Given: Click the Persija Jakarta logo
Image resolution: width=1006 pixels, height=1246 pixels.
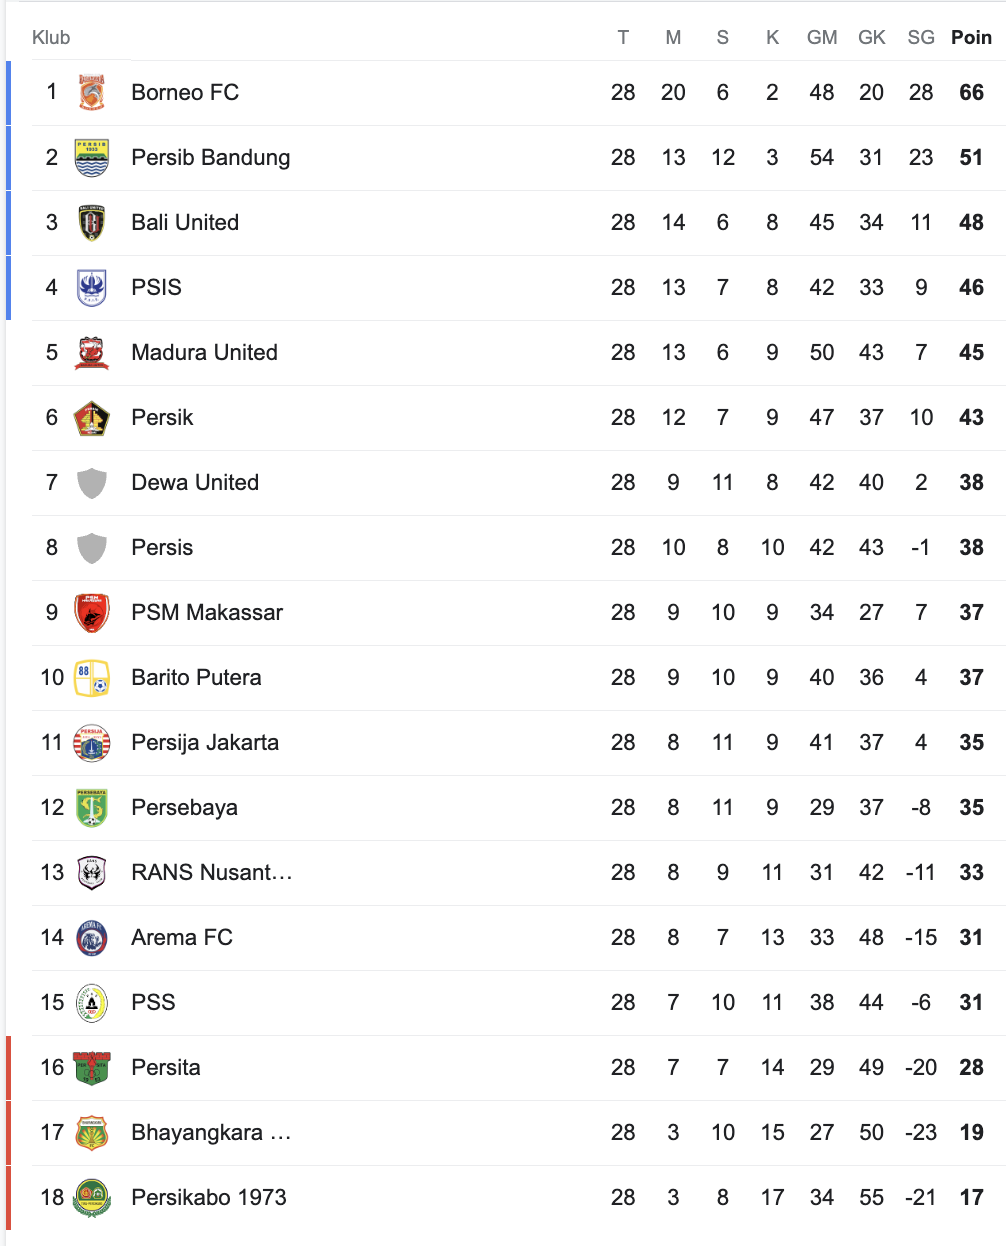Looking at the screenshot, I should 92,743.
